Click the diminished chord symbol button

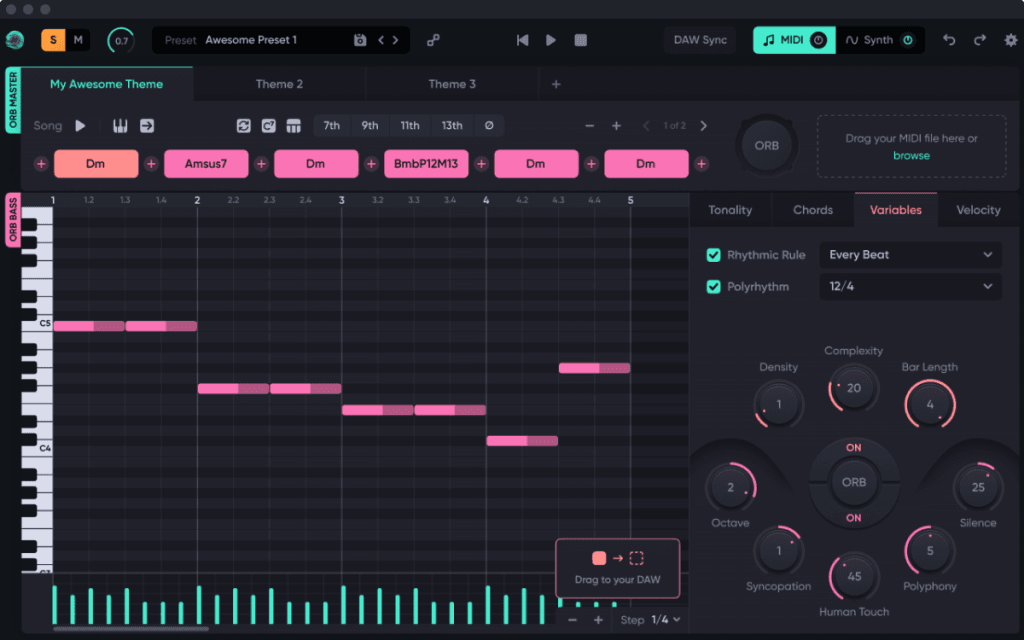click(489, 126)
